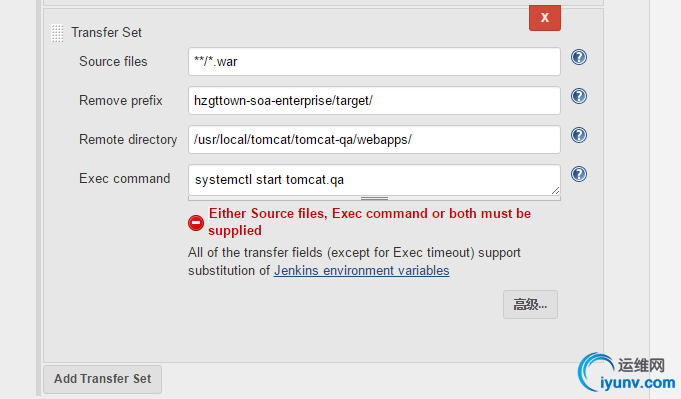Focus the Remove prefix input box
The width and height of the screenshot is (681, 399).
[374, 100]
